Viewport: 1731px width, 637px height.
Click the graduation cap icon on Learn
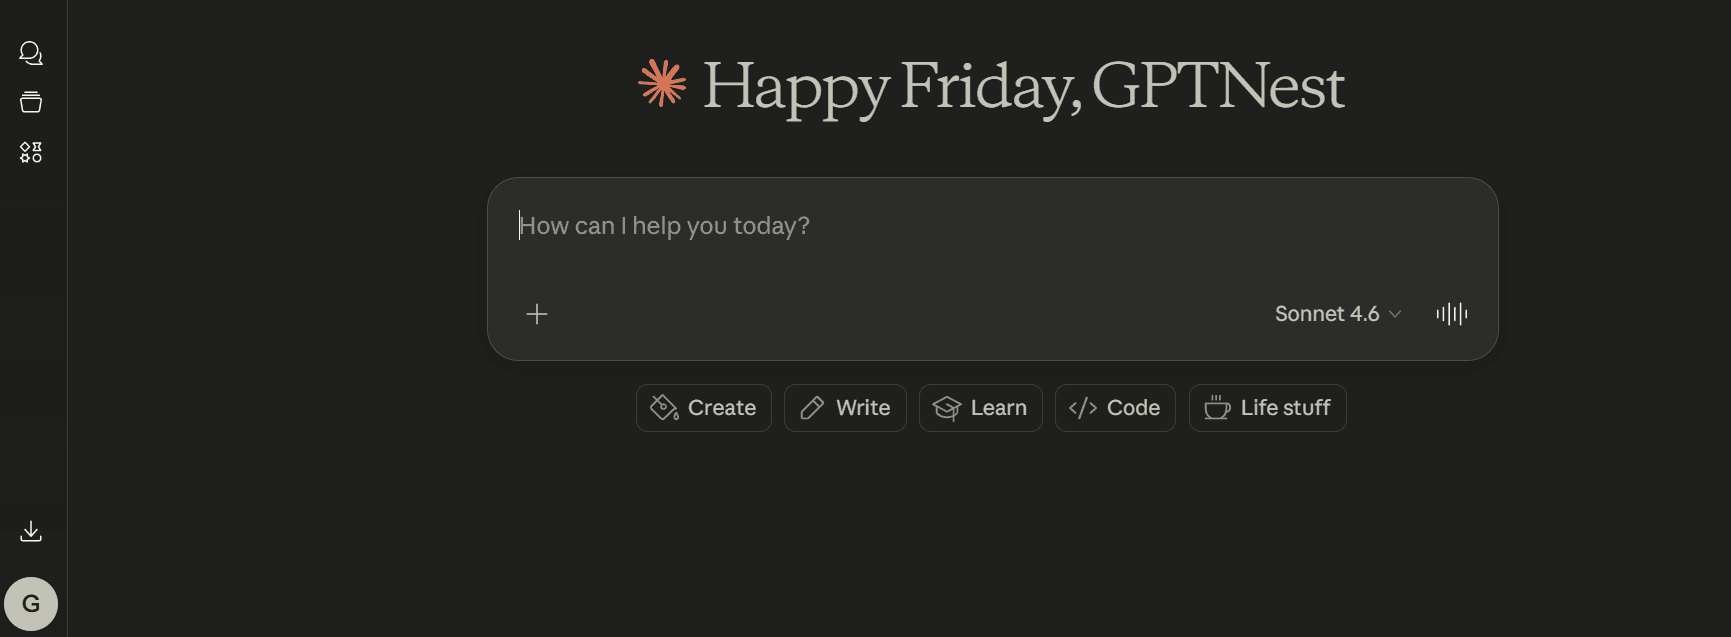click(946, 408)
